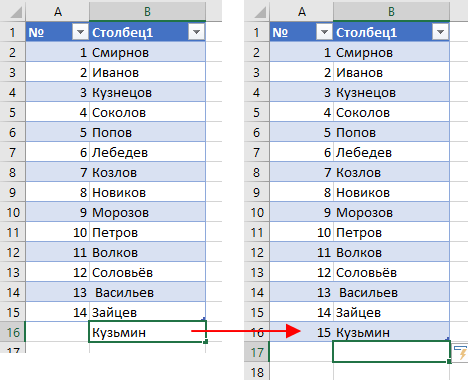This screenshot has height=380, width=468.
Task: Click Select All corner in right sheet
Action: 260,12
